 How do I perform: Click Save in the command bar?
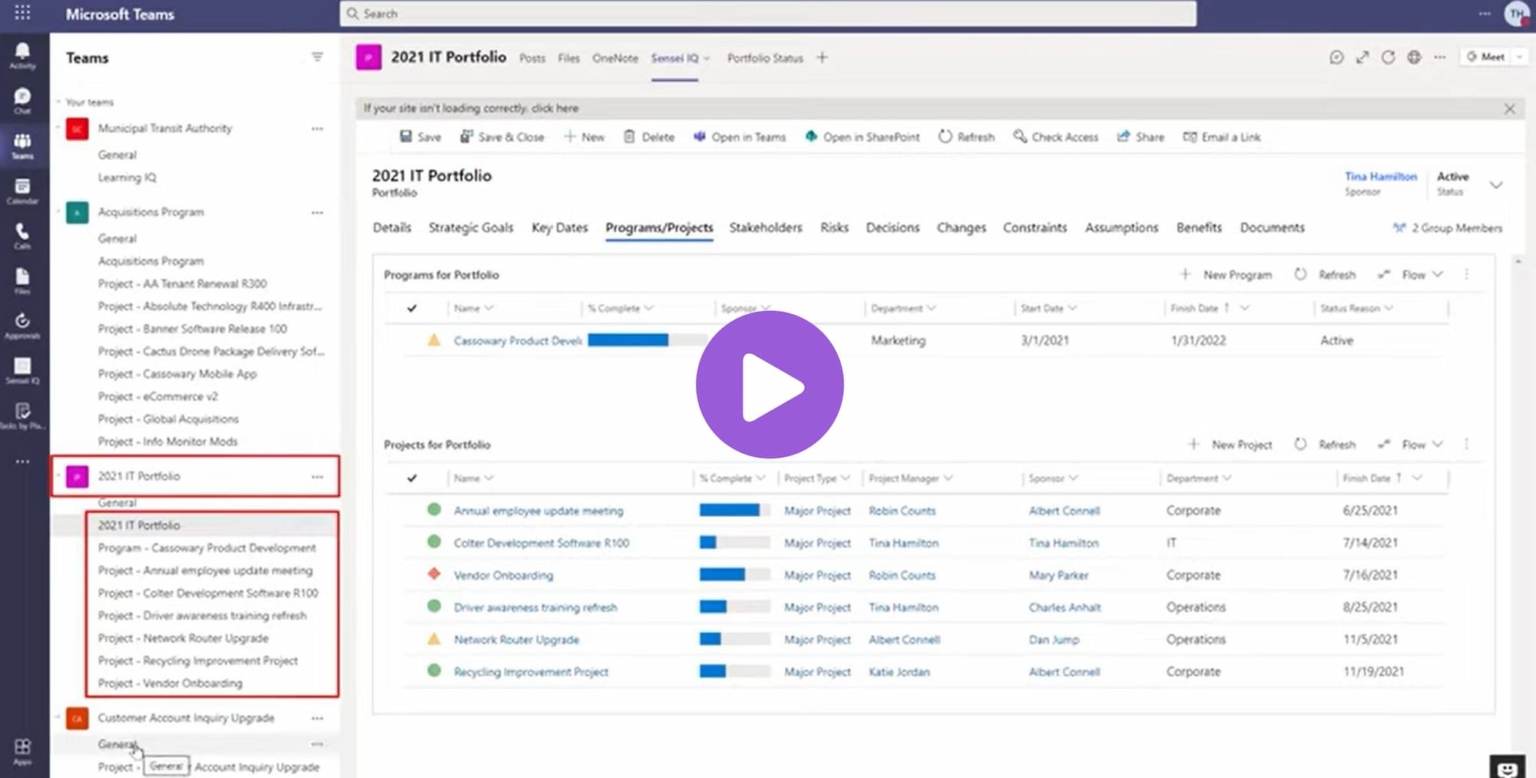420,137
